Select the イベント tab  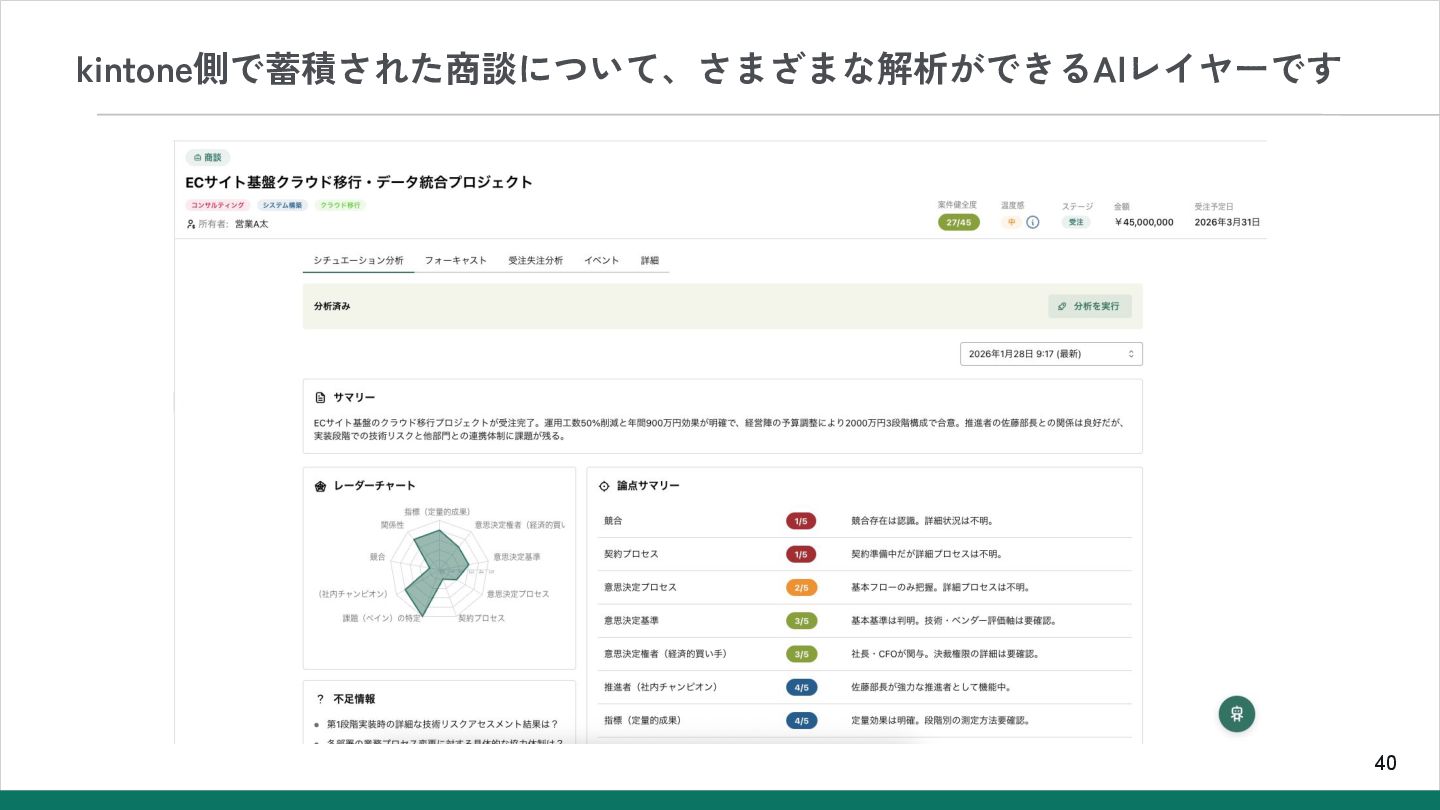tap(602, 260)
